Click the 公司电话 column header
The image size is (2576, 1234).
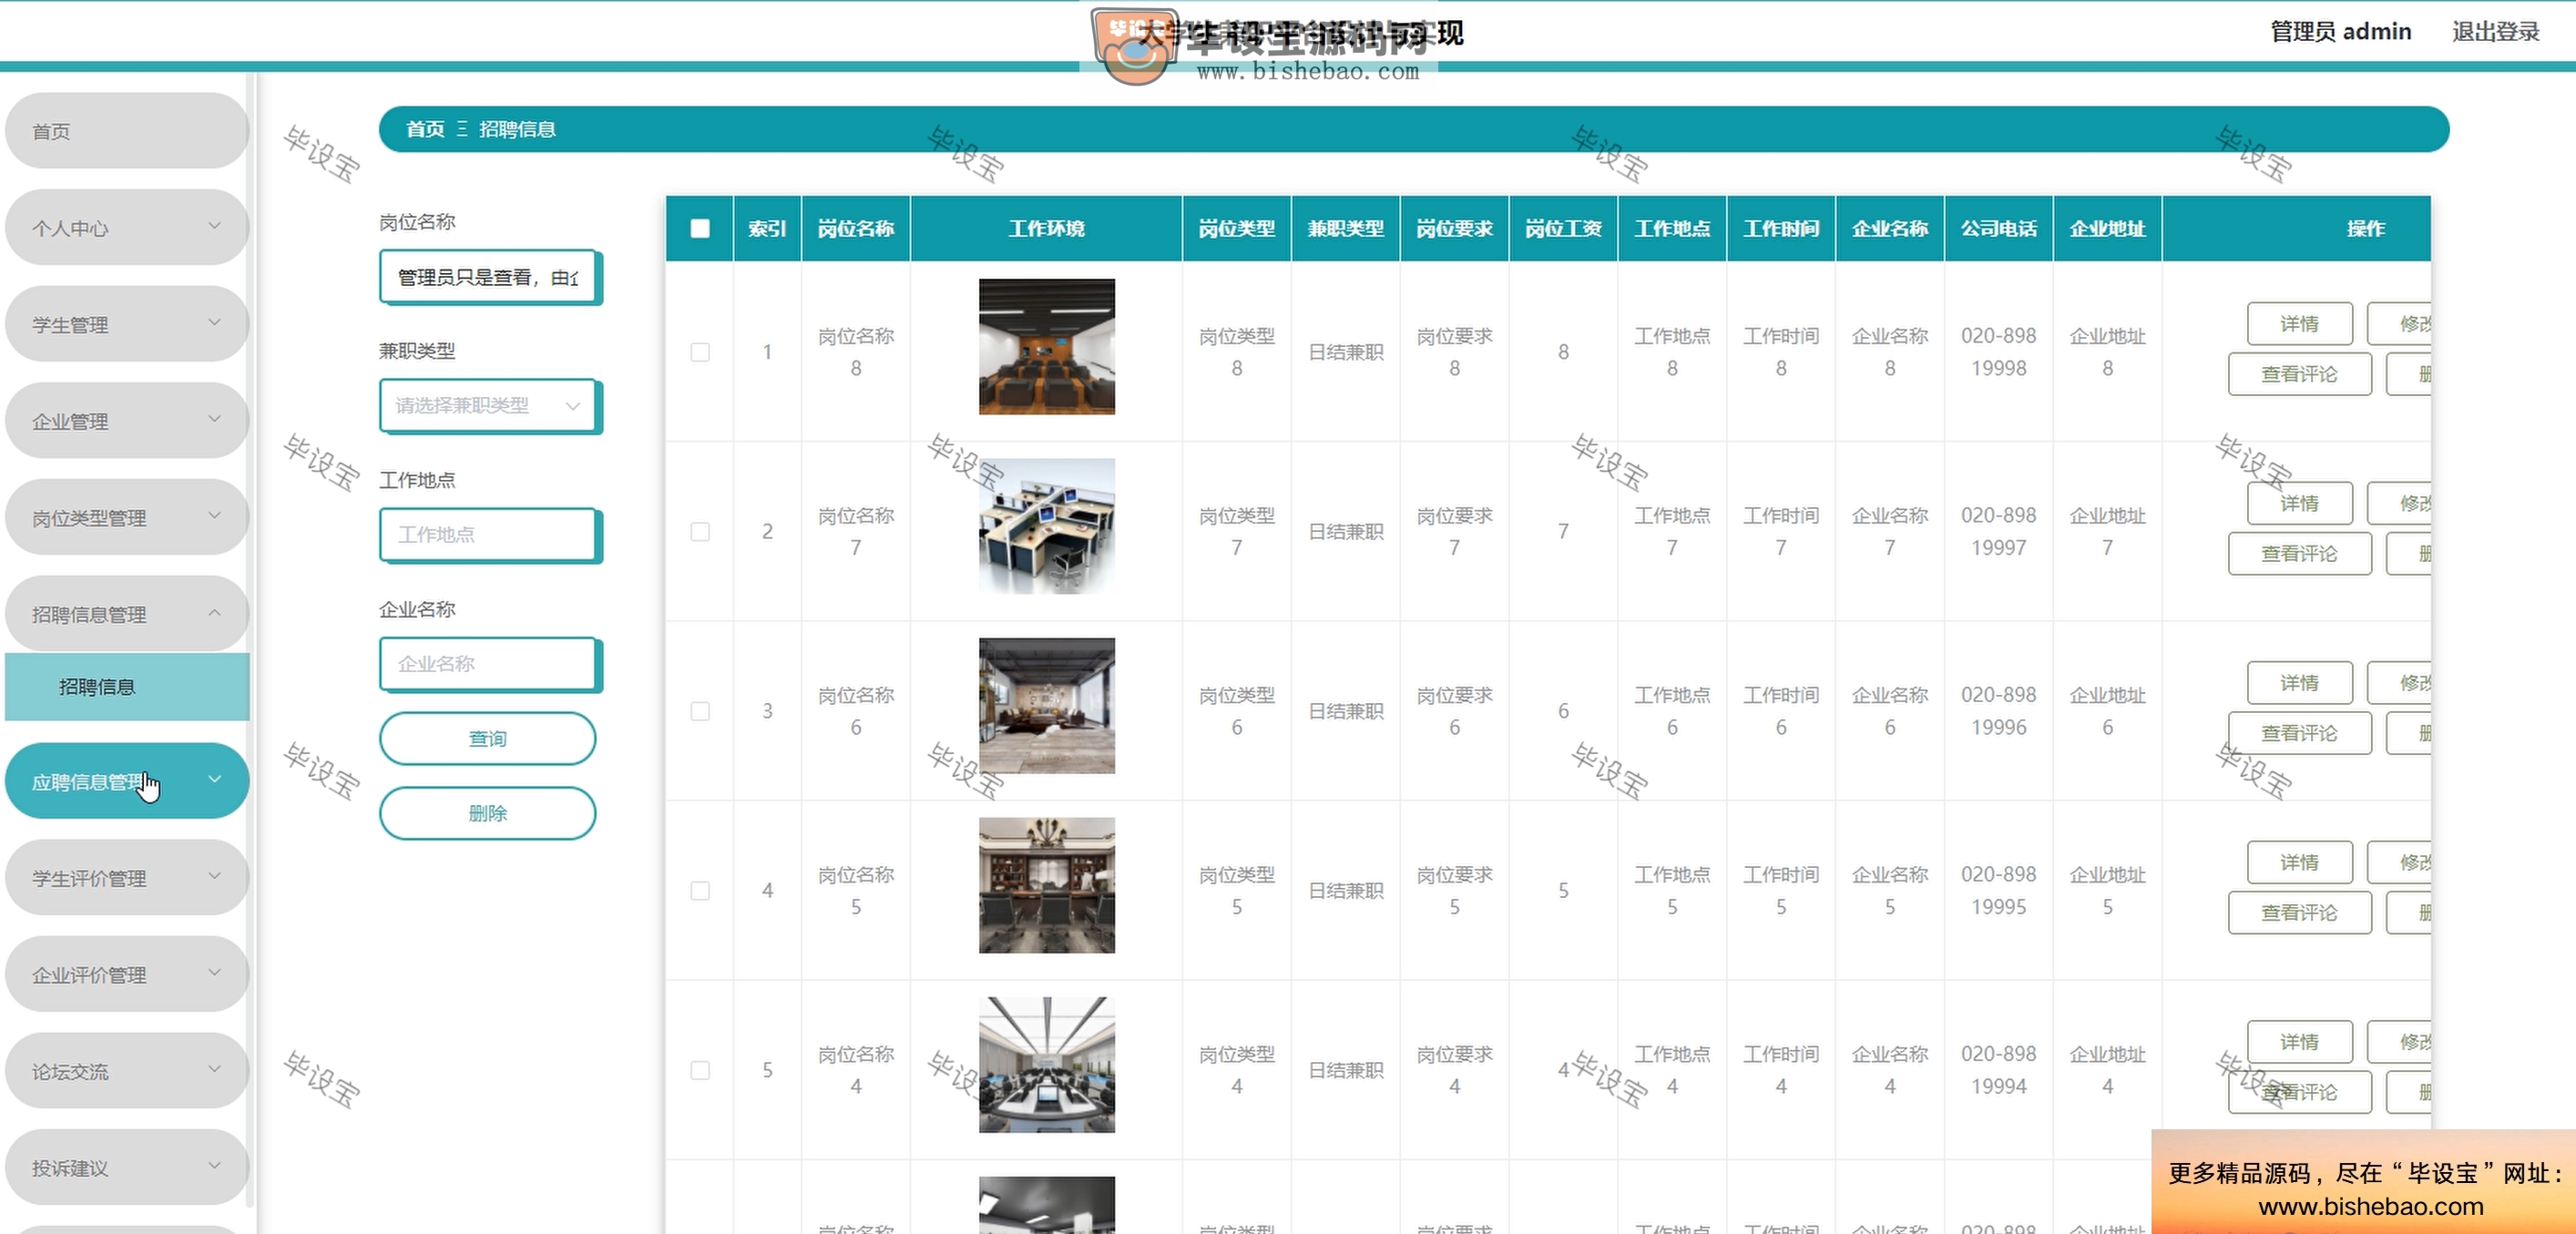click(x=1998, y=228)
